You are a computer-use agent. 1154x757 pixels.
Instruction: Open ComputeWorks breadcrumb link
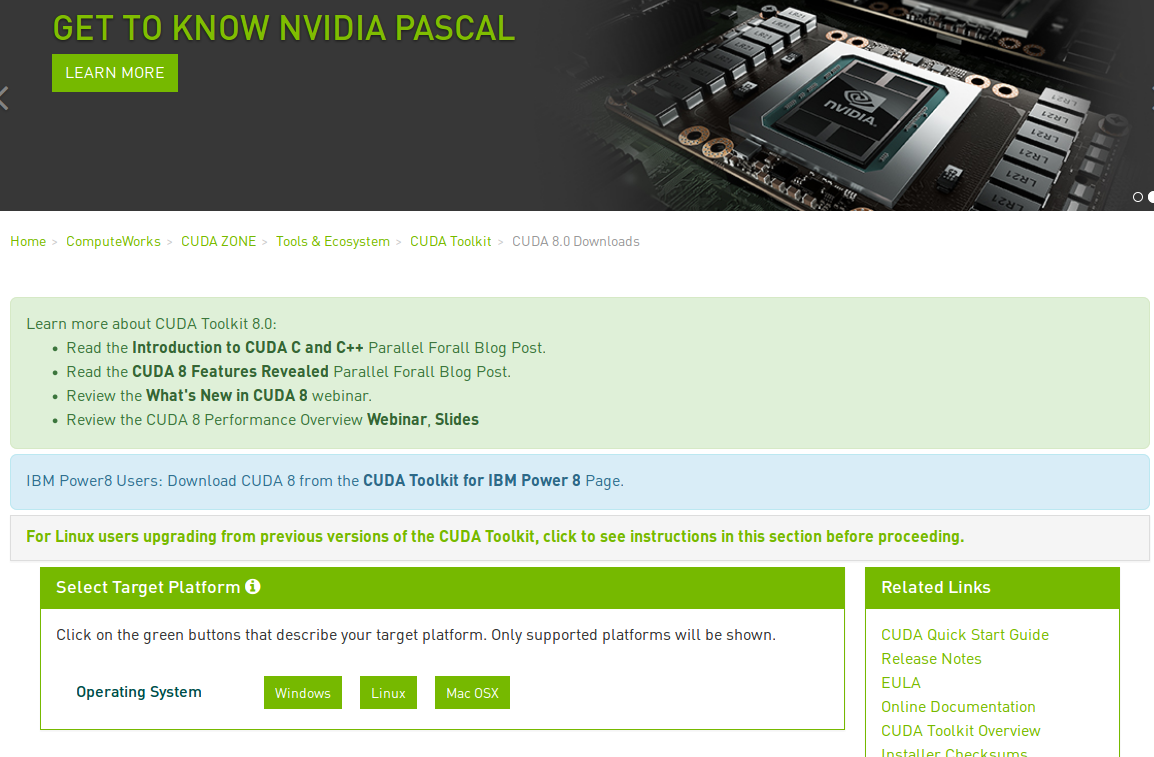113,241
